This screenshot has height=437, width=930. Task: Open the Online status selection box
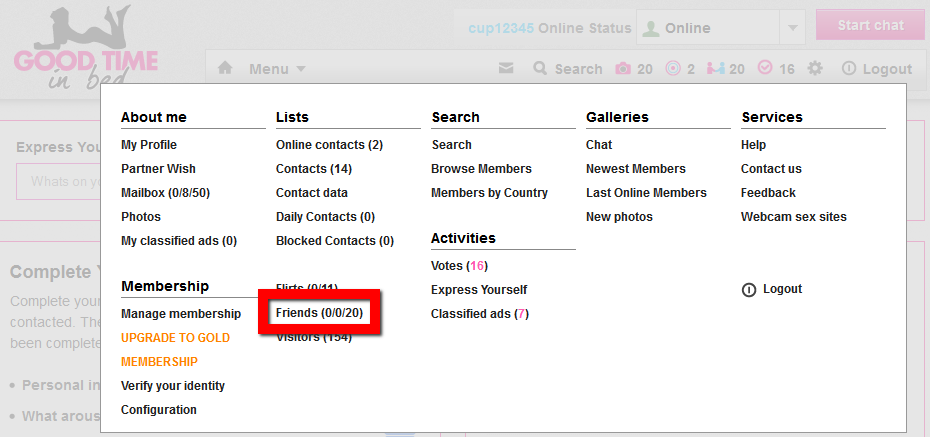[706, 28]
